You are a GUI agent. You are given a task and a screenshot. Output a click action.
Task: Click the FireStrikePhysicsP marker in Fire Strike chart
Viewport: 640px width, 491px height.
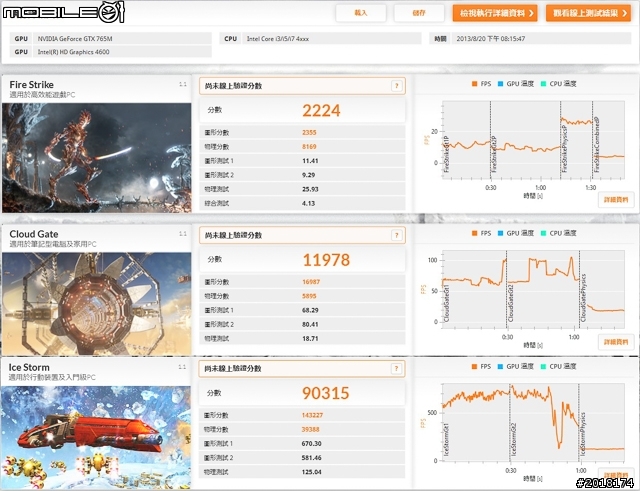click(x=565, y=148)
